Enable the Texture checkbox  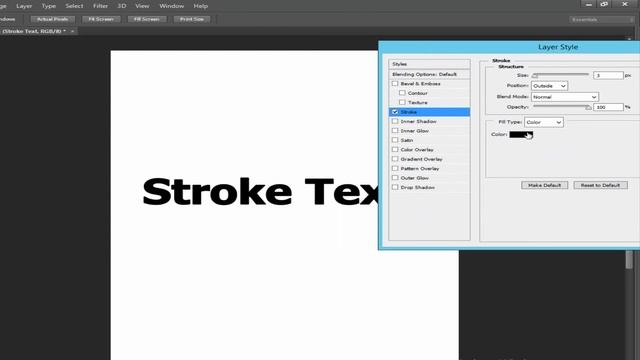[x=402, y=102]
